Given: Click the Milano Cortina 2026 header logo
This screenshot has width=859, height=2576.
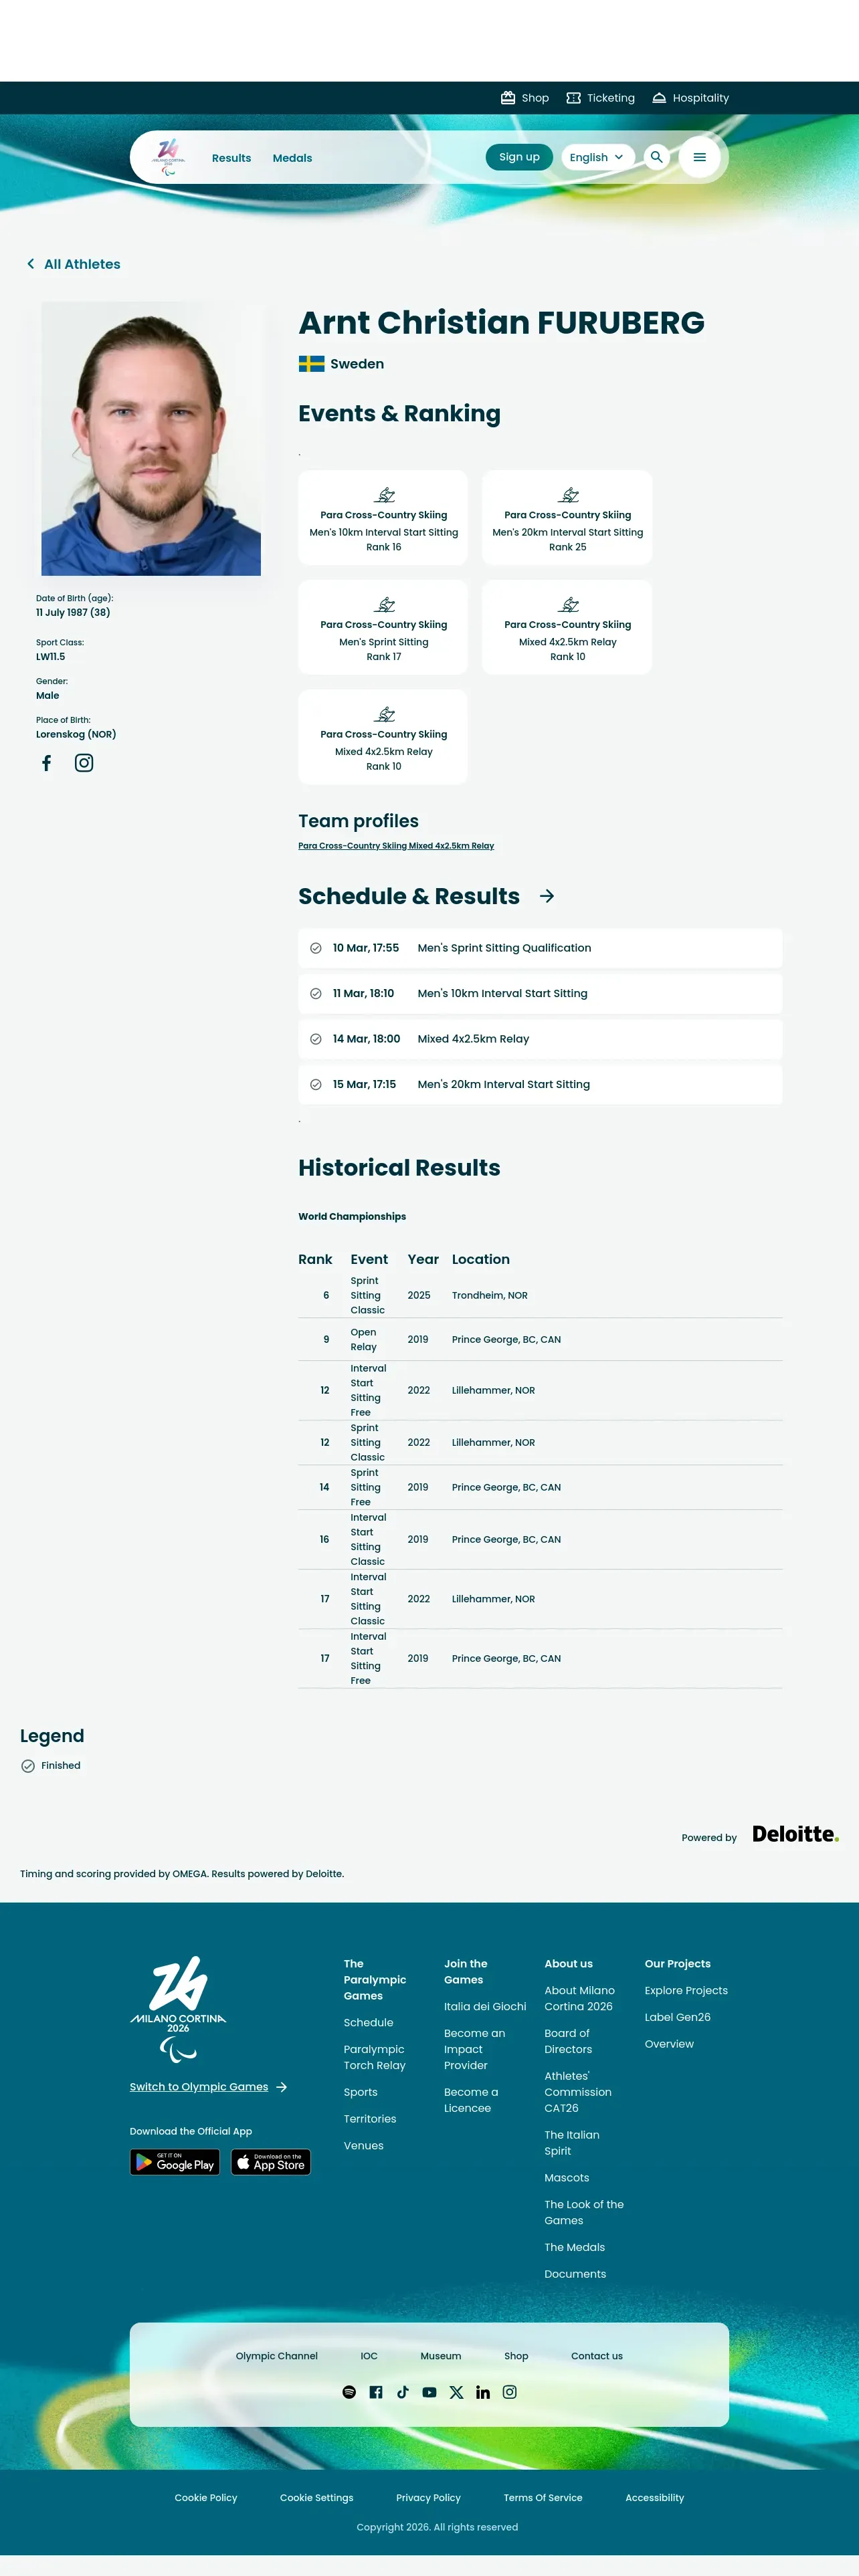Looking at the screenshot, I should point(168,157).
